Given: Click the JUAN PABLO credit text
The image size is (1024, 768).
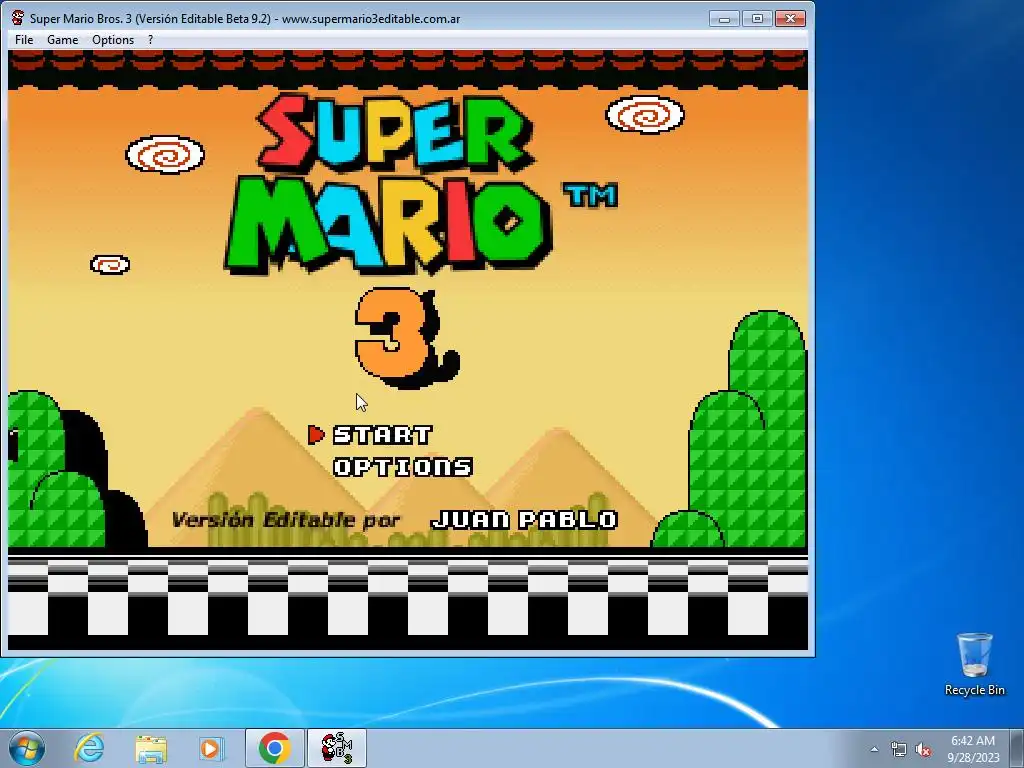Looking at the screenshot, I should tap(525, 520).
